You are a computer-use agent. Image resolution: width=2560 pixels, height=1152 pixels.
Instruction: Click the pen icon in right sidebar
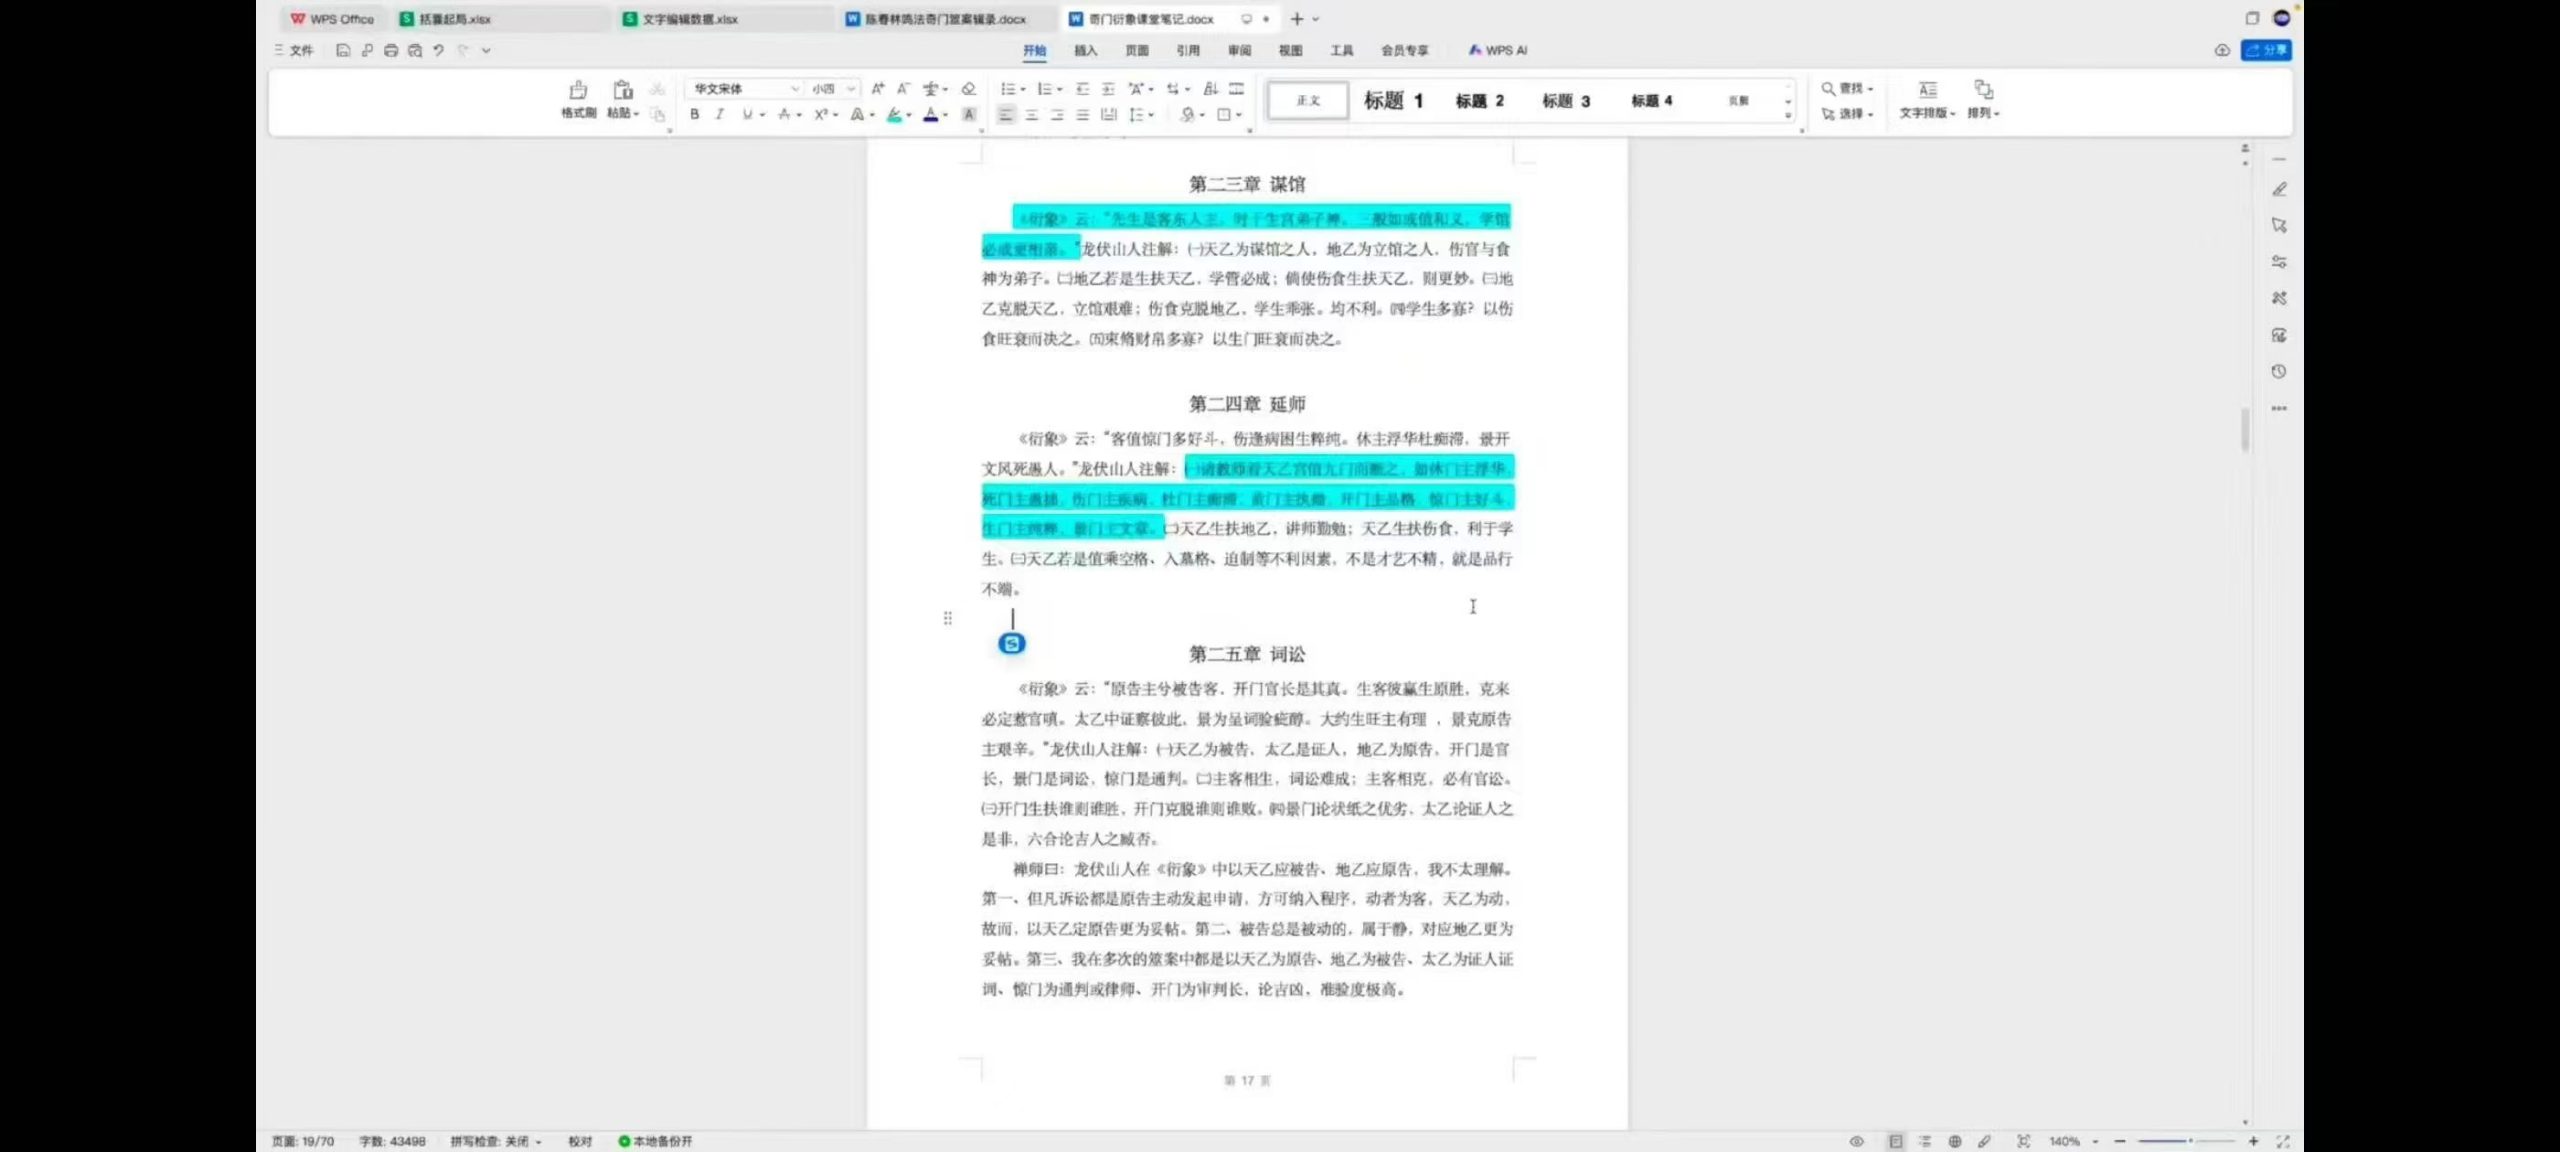(x=2279, y=189)
